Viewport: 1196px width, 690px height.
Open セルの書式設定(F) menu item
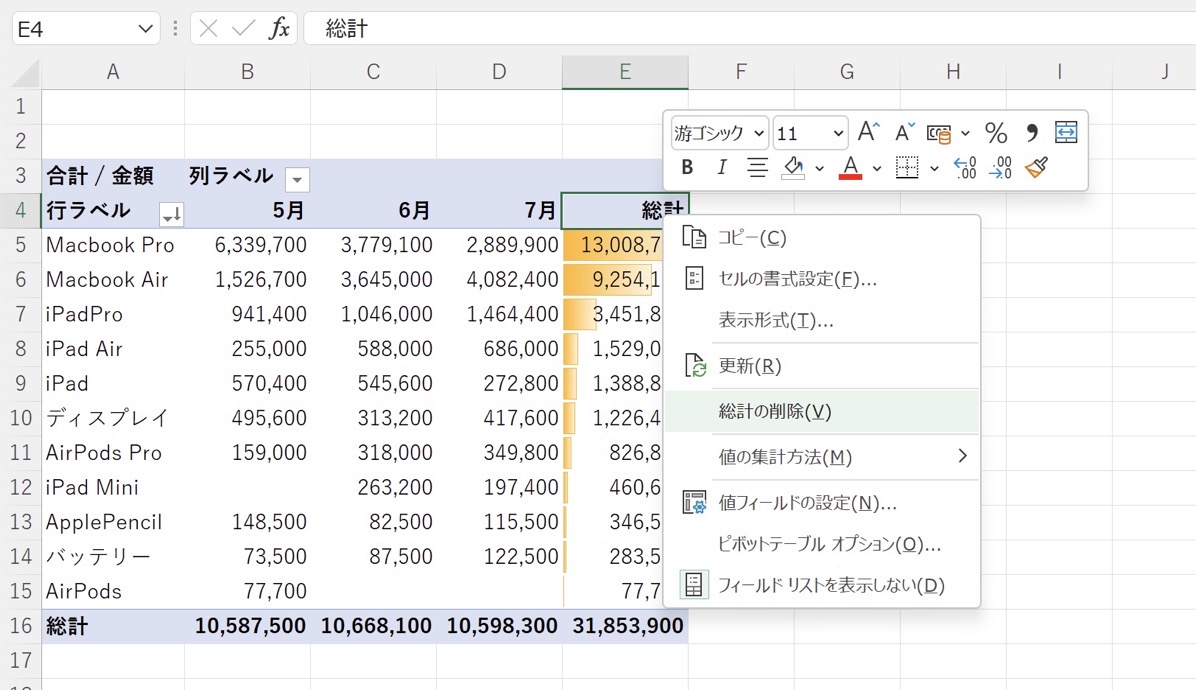(x=821, y=278)
